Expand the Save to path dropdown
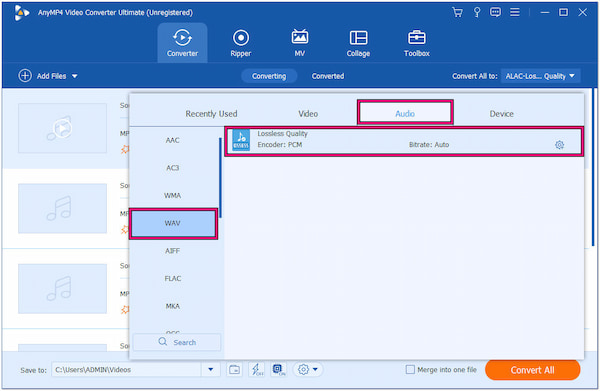600x391 pixels. (210, 370)
